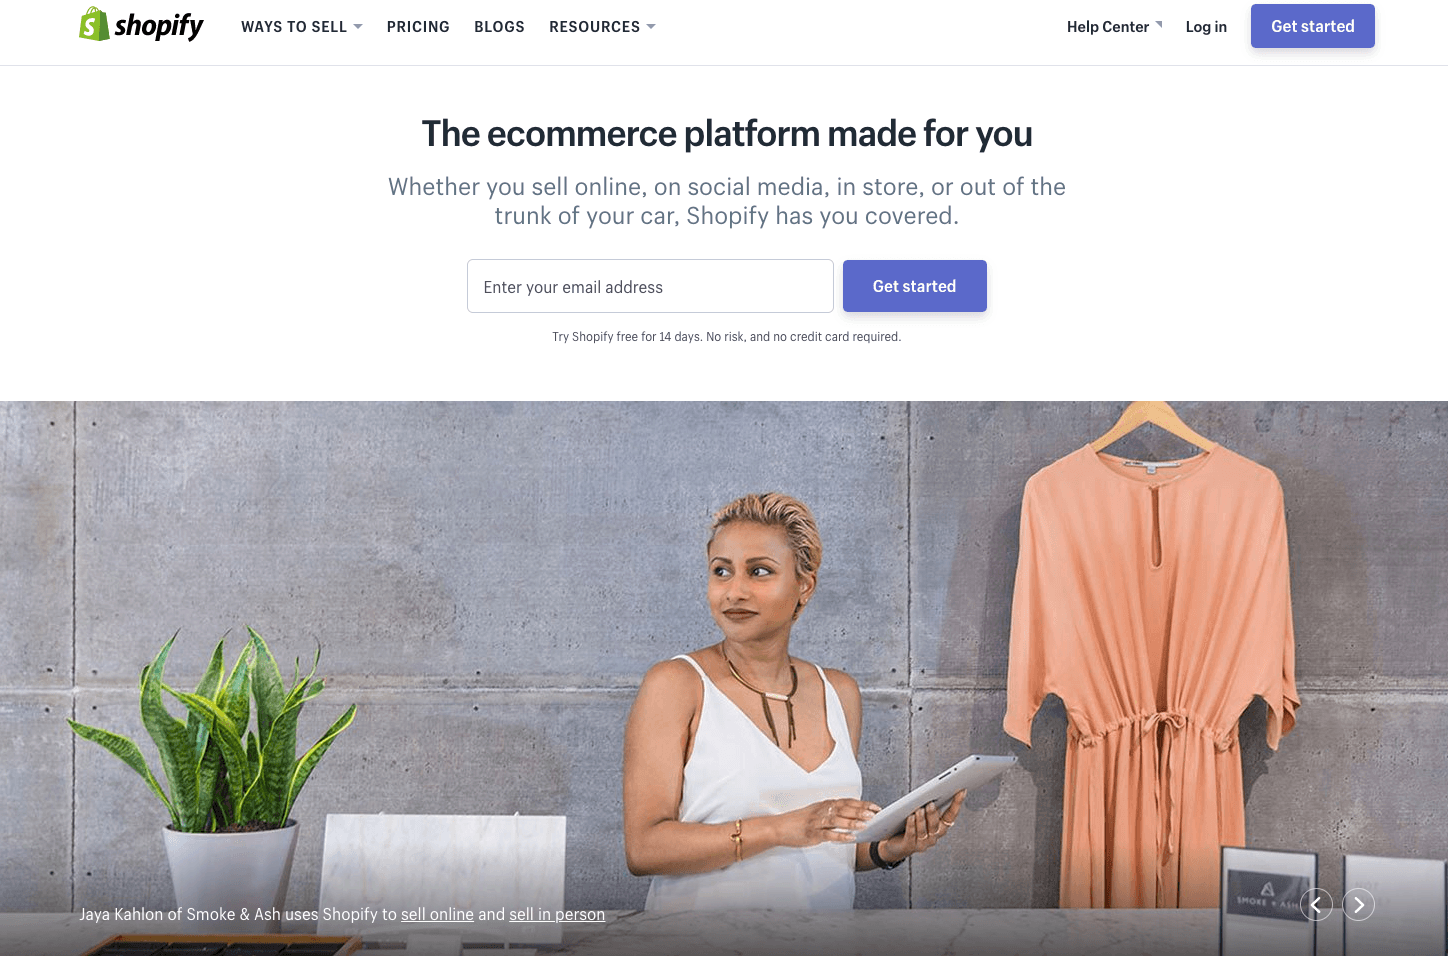
Task: Expand the Ways to Sell dropdown arrow
Action: (358, 27)
